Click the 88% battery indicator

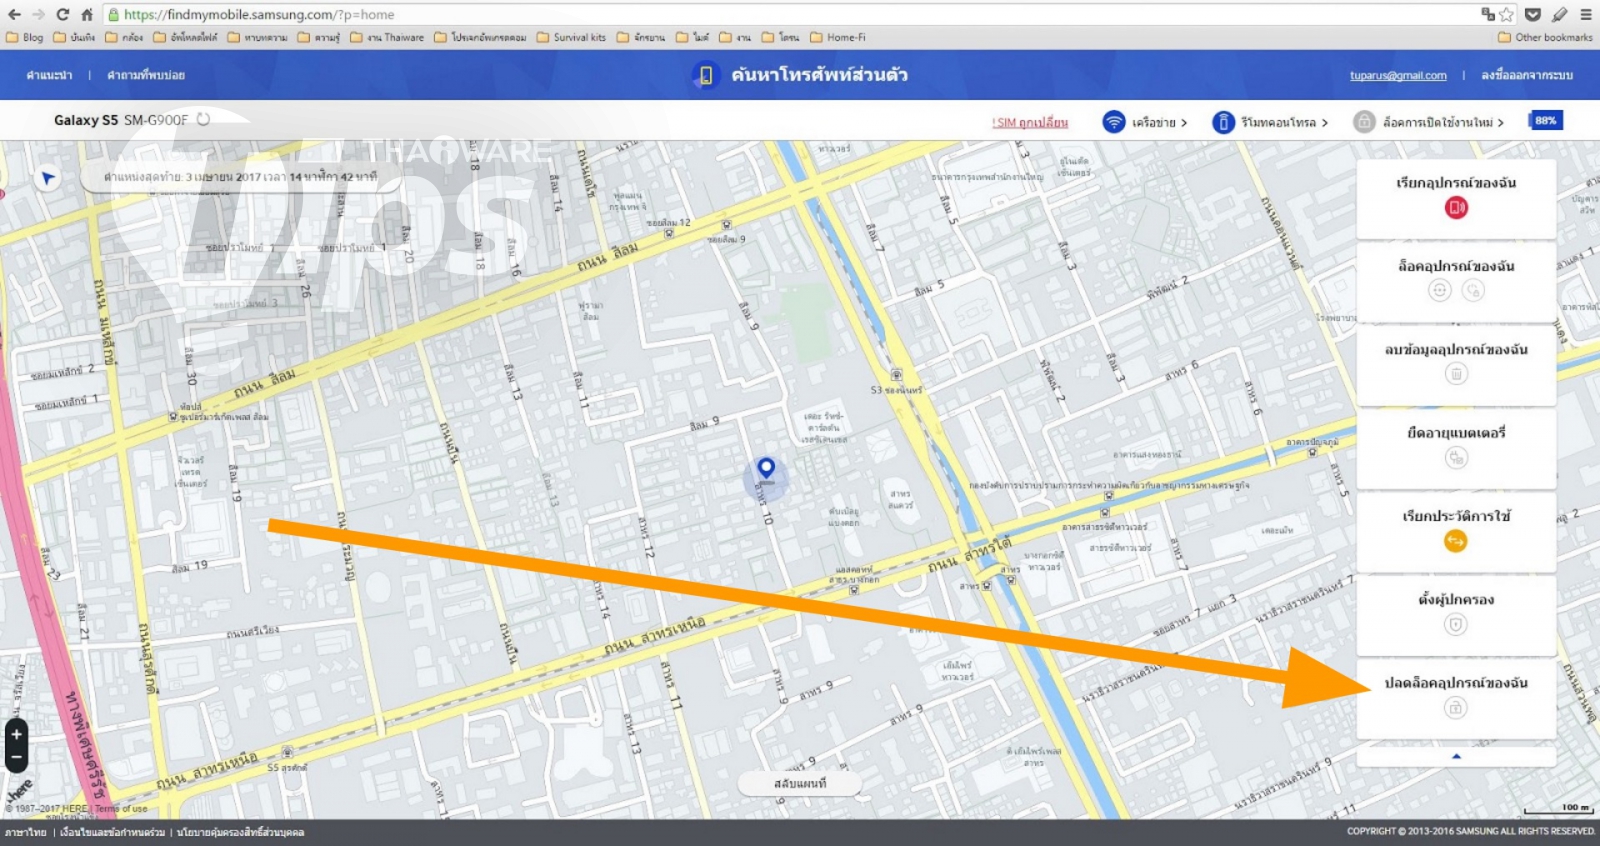[1545, 120]
